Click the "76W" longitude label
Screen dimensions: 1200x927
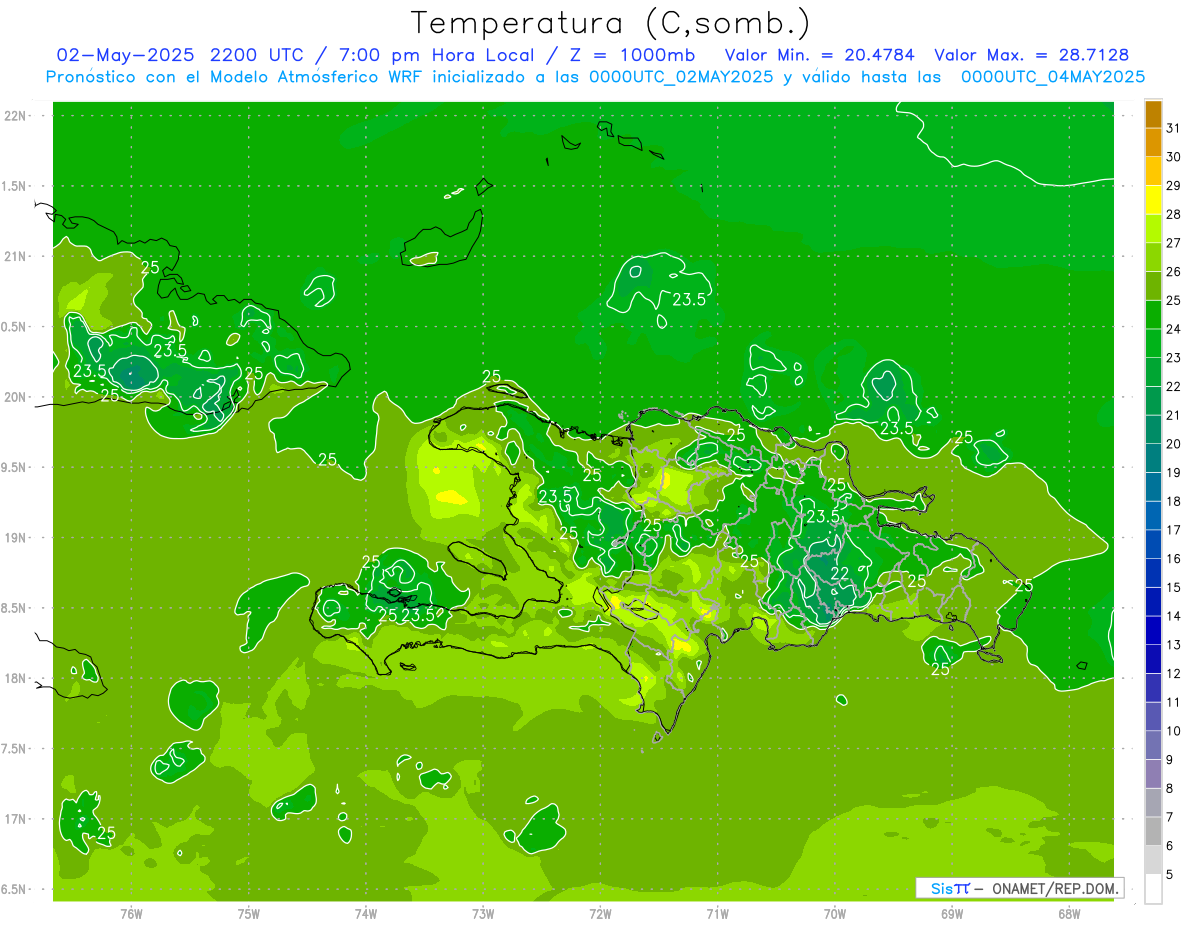tap(131, 913)
